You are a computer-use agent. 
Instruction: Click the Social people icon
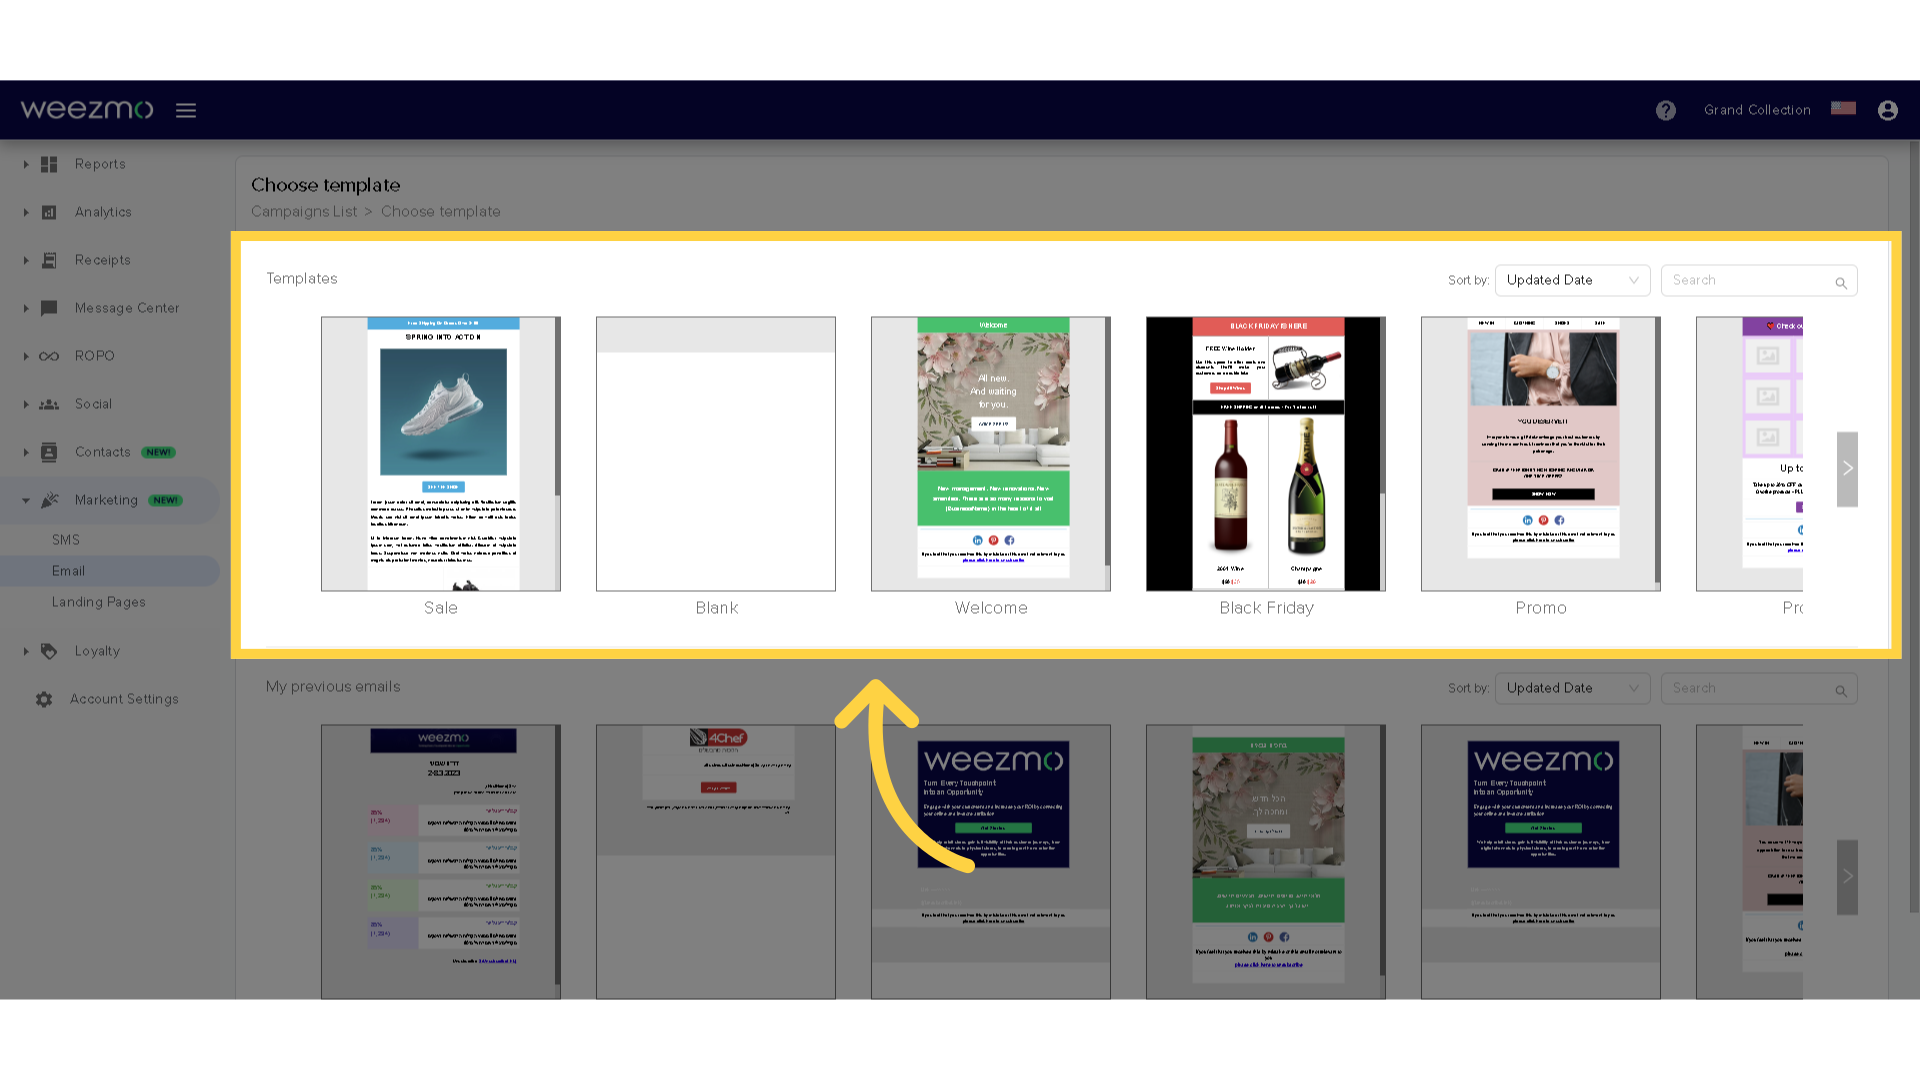[49, 404]
